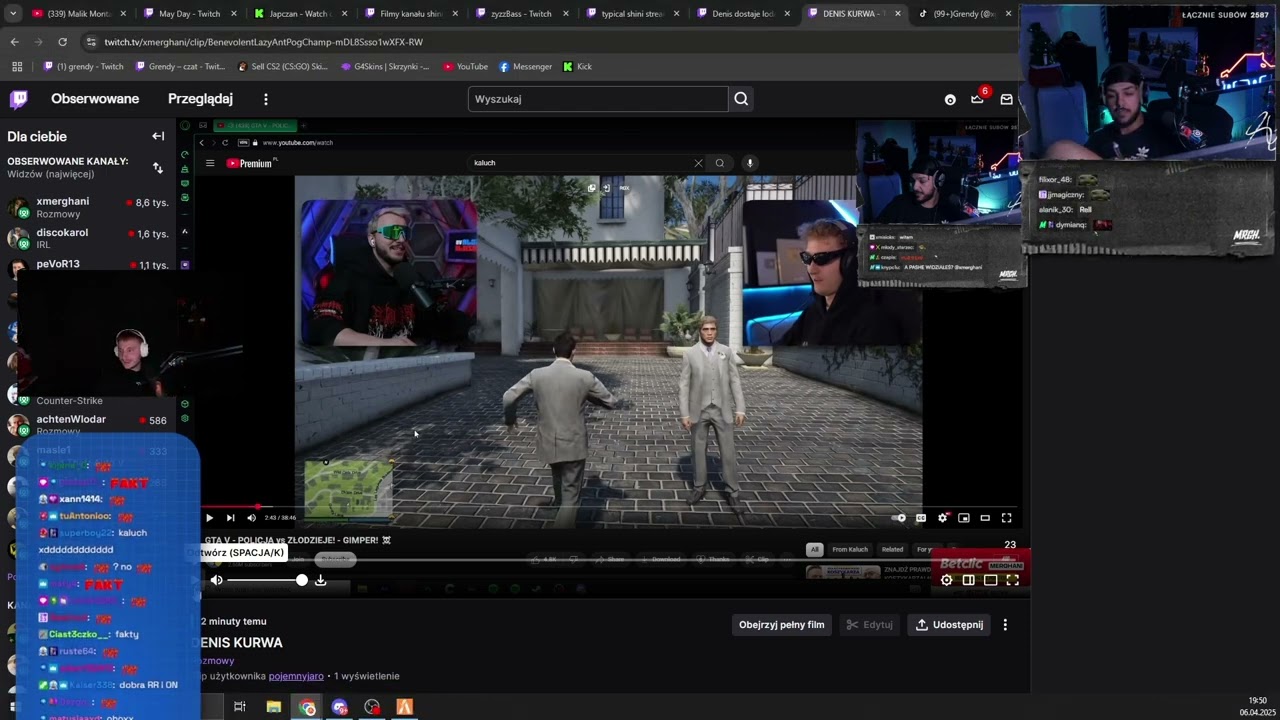
Task: Switch to the Denis dostaje tab
Action: tap(742, 14)
